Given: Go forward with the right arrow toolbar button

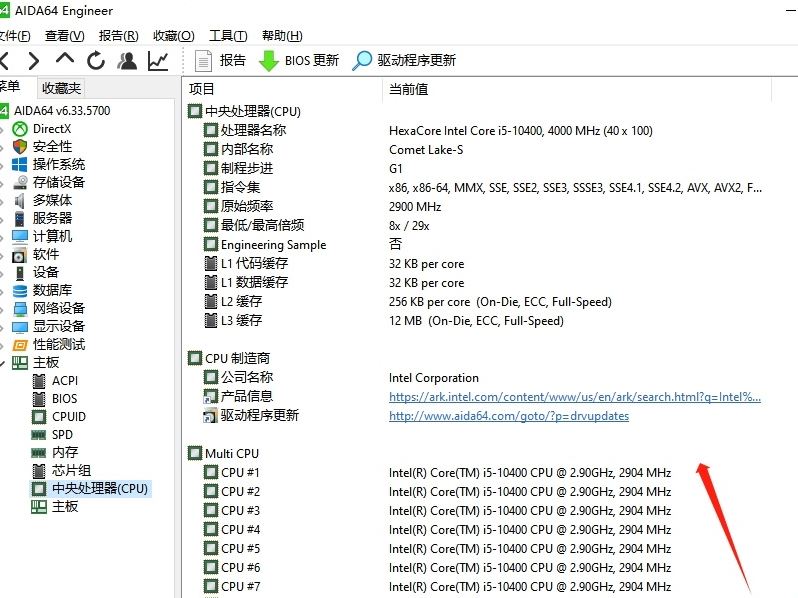Looking at the screenshot, I should click(x=34, y=61).
